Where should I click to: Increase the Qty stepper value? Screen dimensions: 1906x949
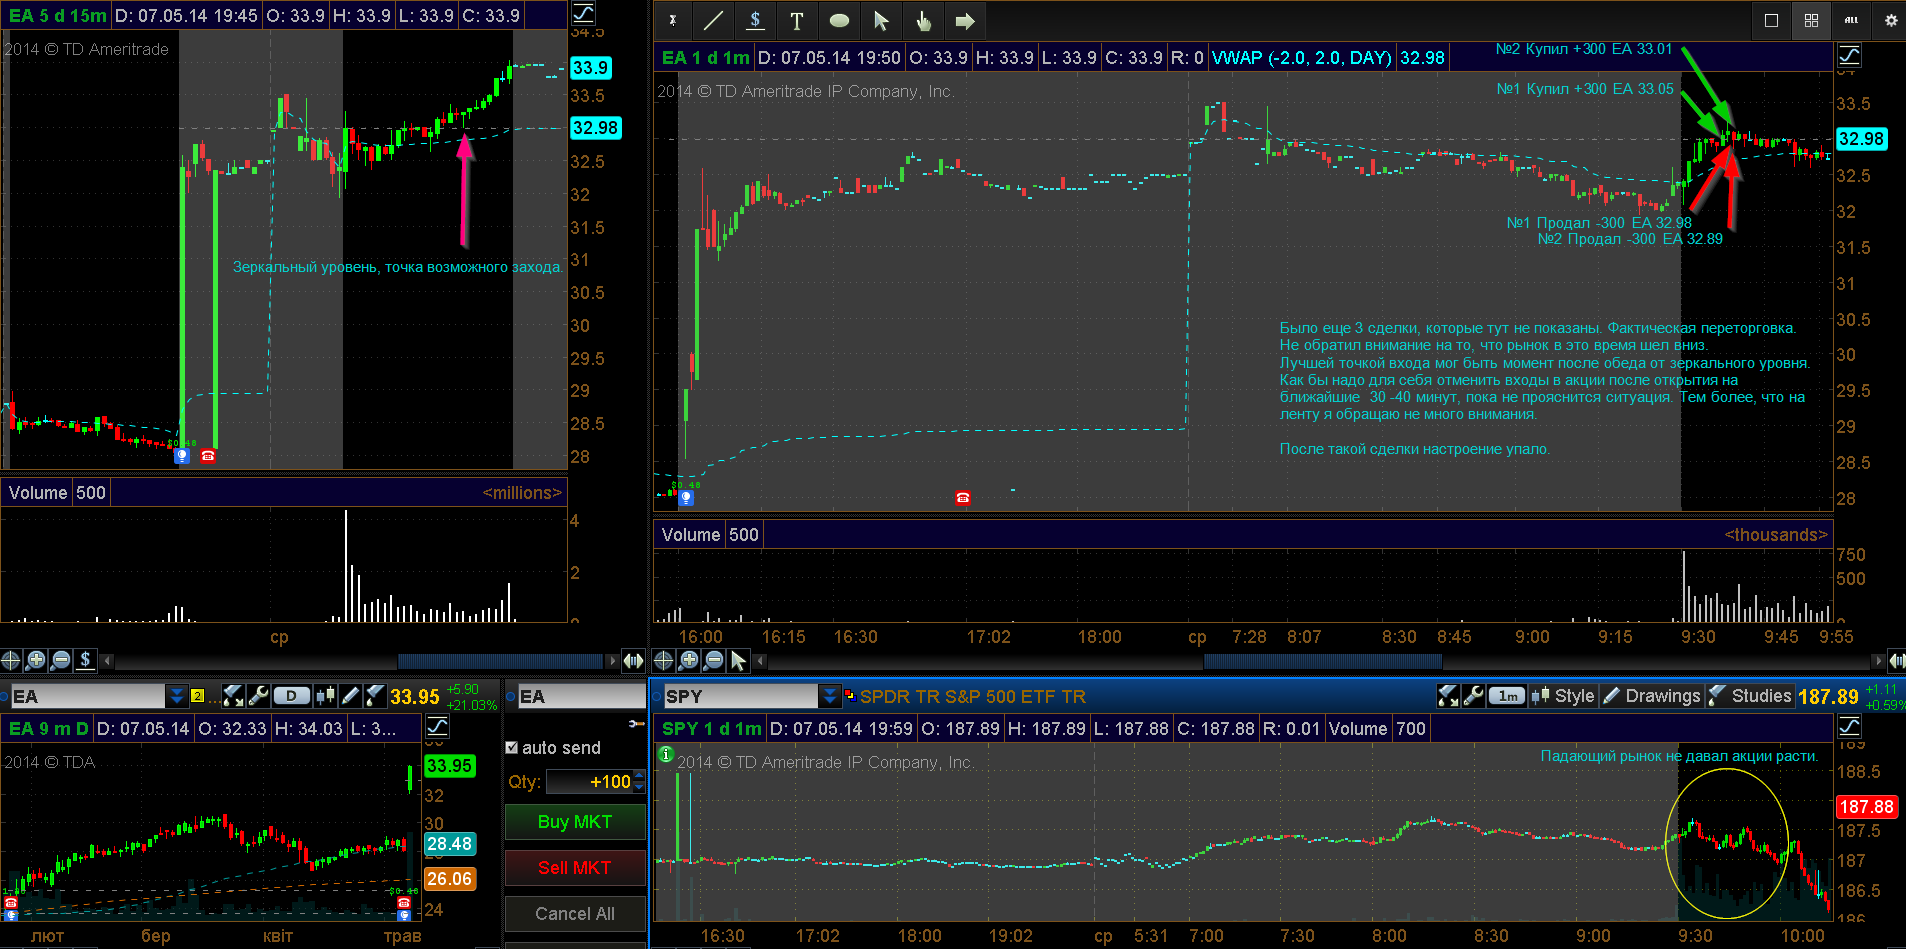[x=639, y=776]
